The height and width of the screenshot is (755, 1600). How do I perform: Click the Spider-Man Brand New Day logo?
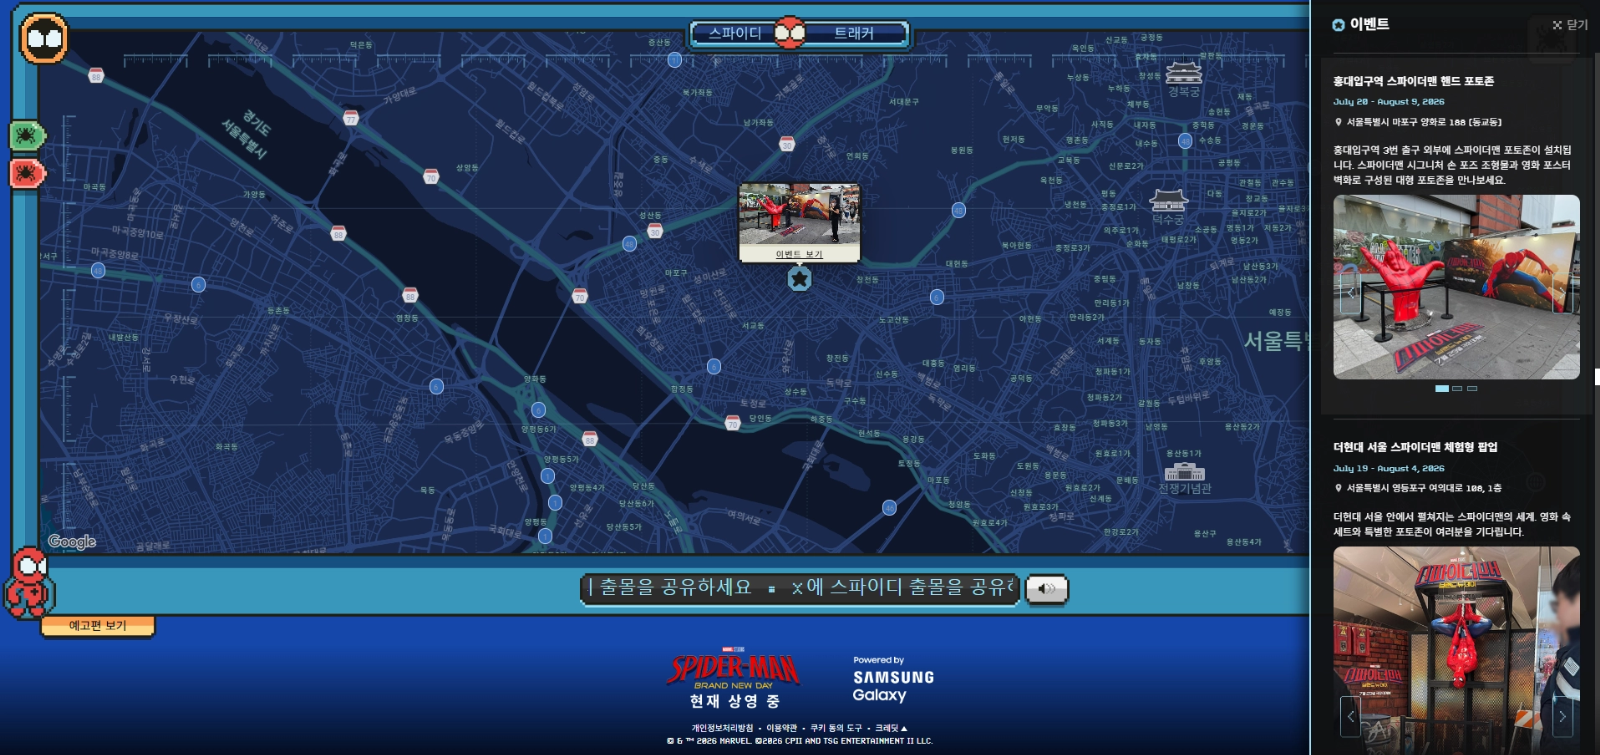click(735, 669)
